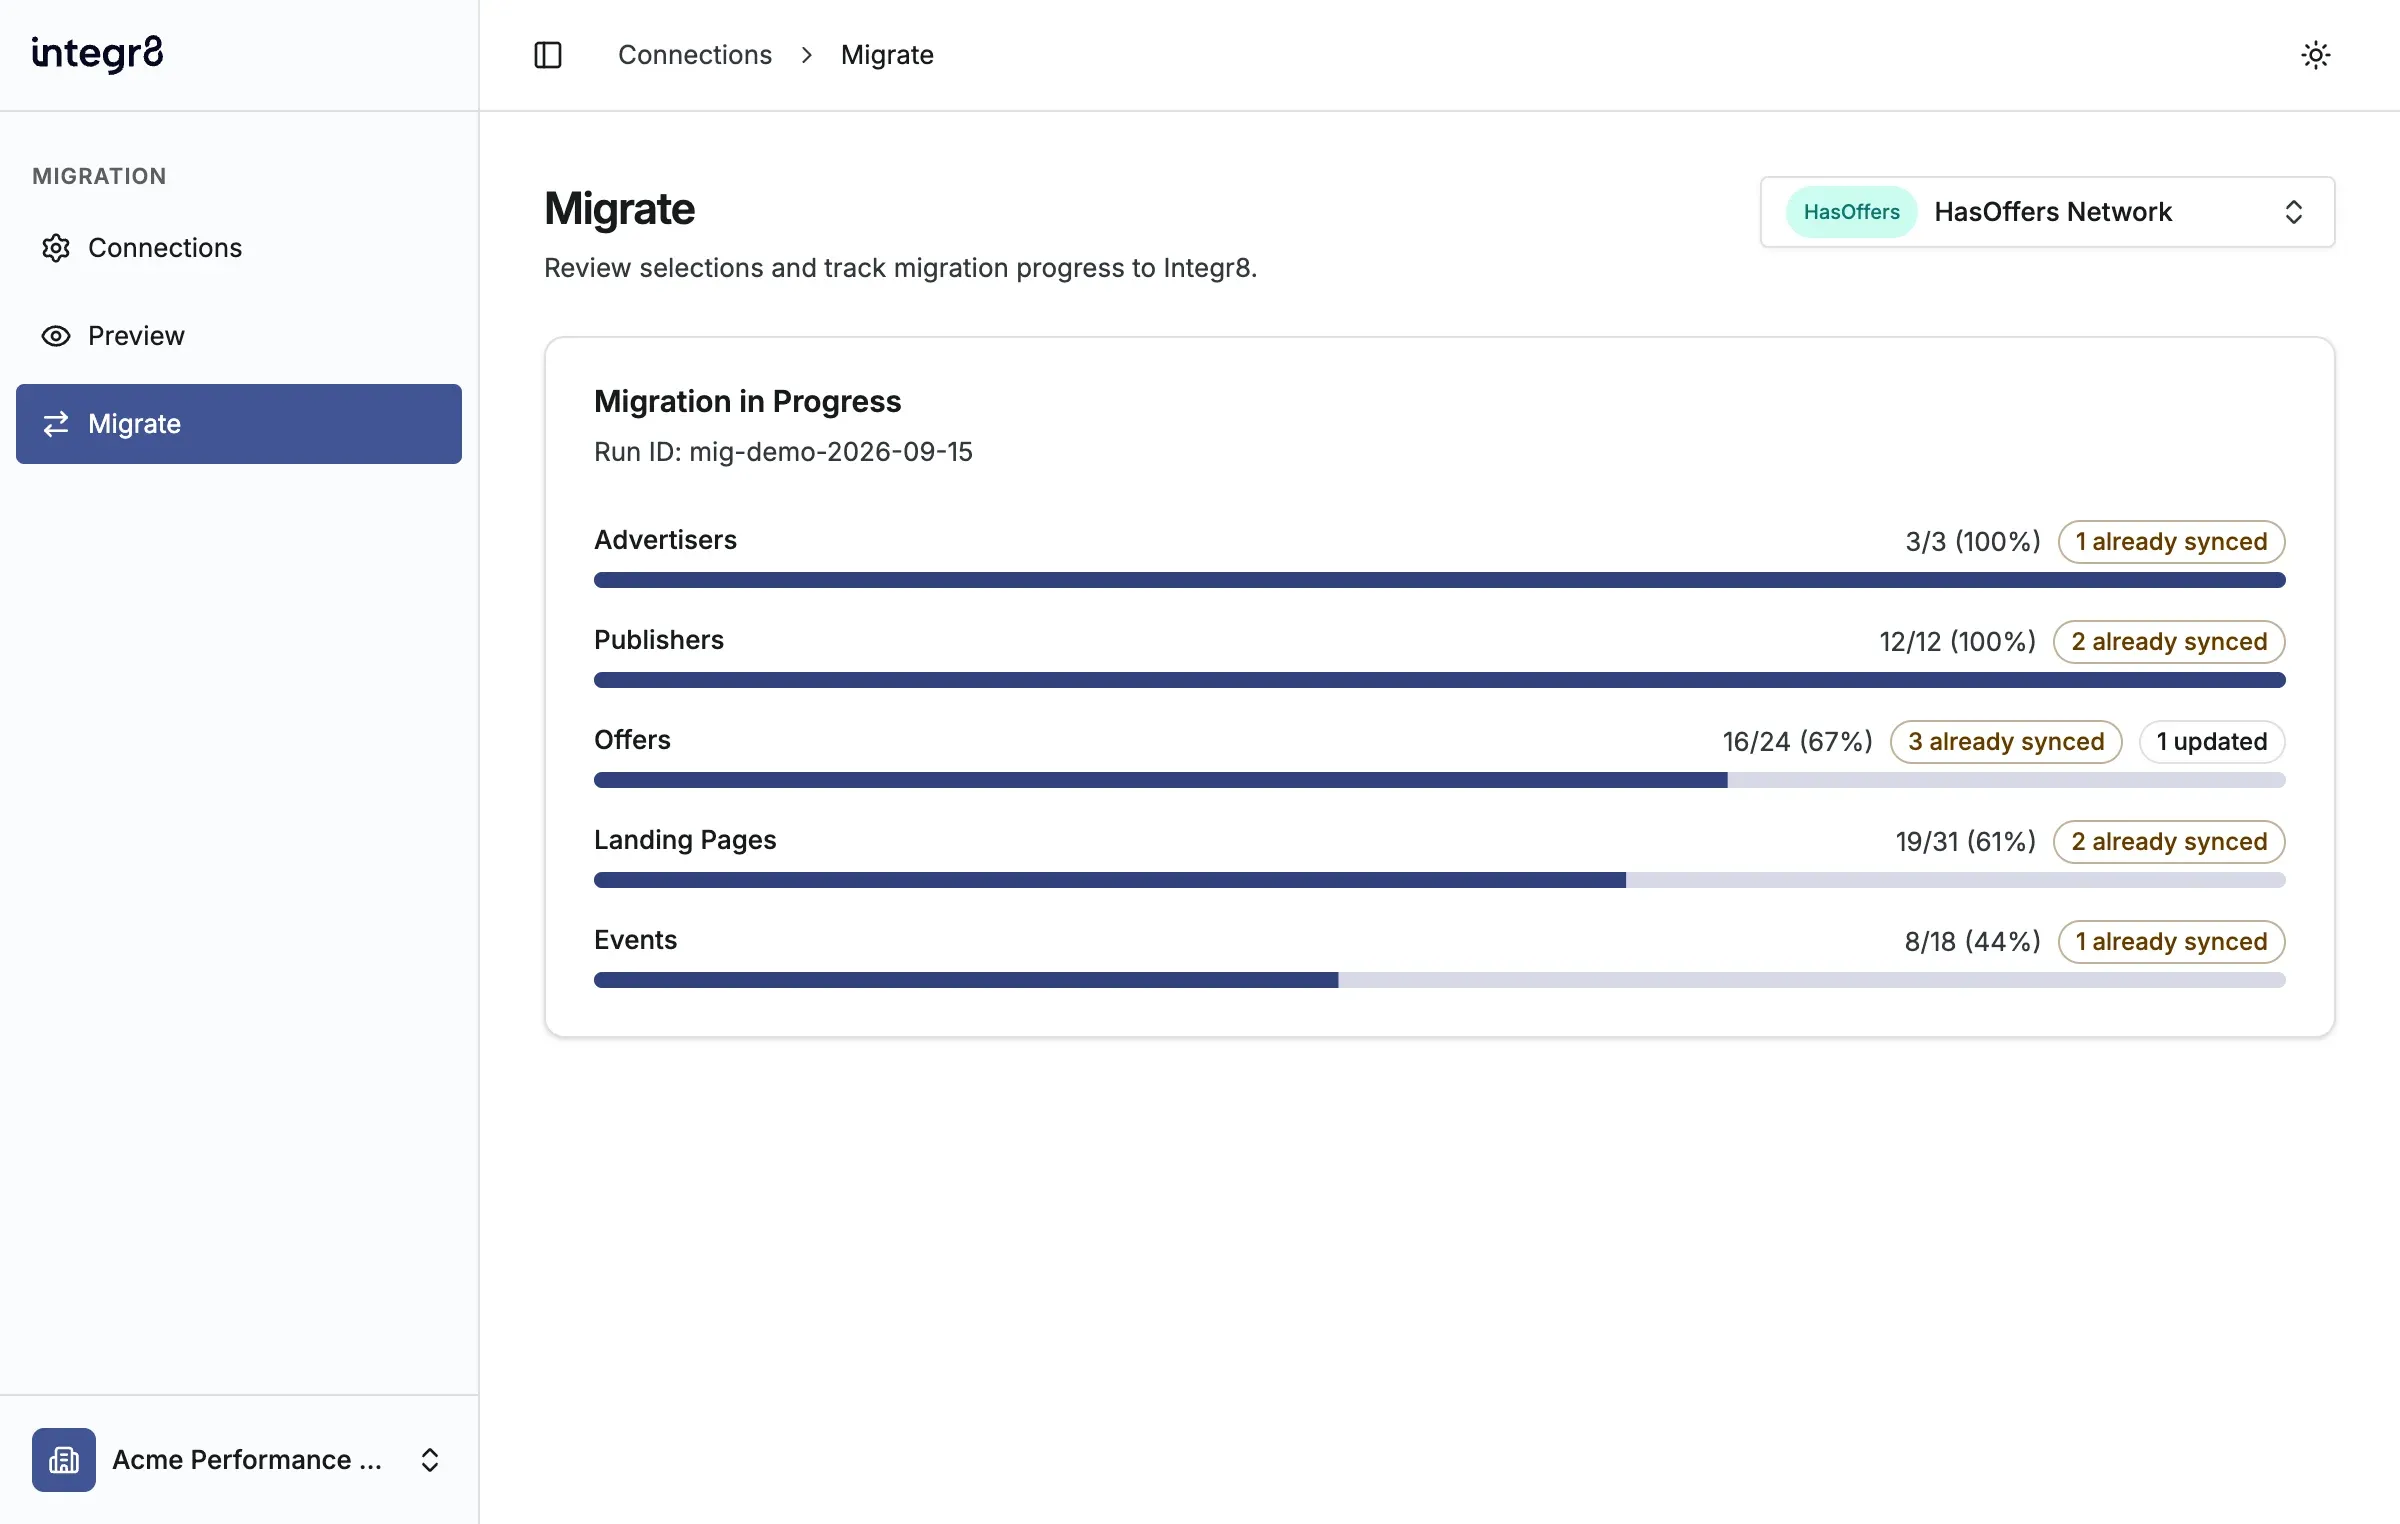Click the Offers progress bar
Viewport: 2400px width, 1524px height.
coord(1440,780)
